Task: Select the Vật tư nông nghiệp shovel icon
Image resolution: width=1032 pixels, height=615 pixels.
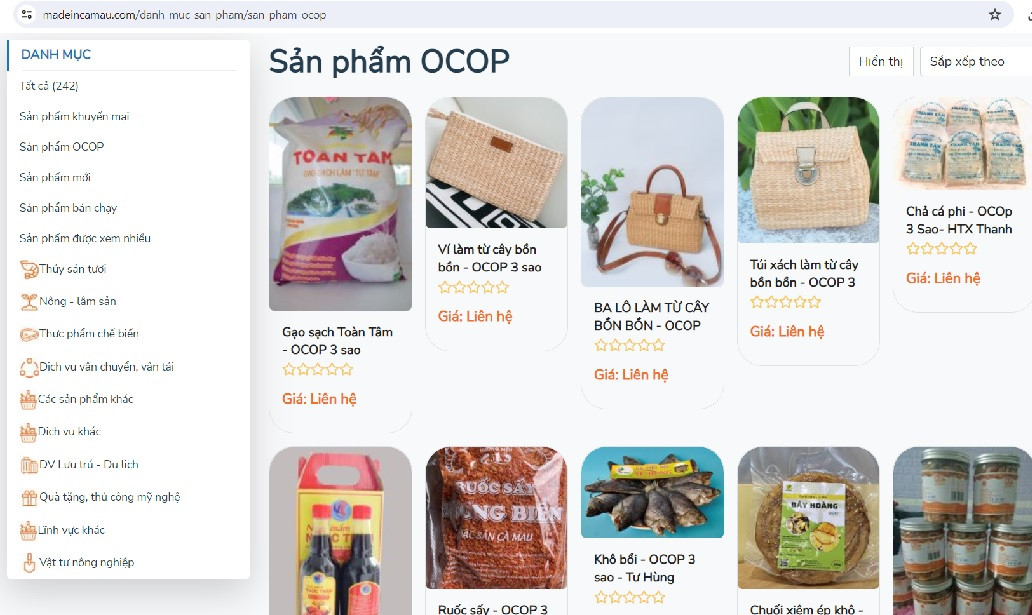Action: pyautogui.click(x=29, y=562)
